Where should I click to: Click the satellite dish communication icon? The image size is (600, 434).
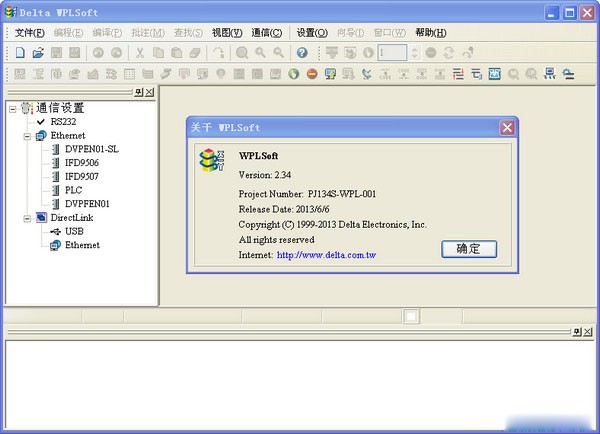tap(367, 73)
